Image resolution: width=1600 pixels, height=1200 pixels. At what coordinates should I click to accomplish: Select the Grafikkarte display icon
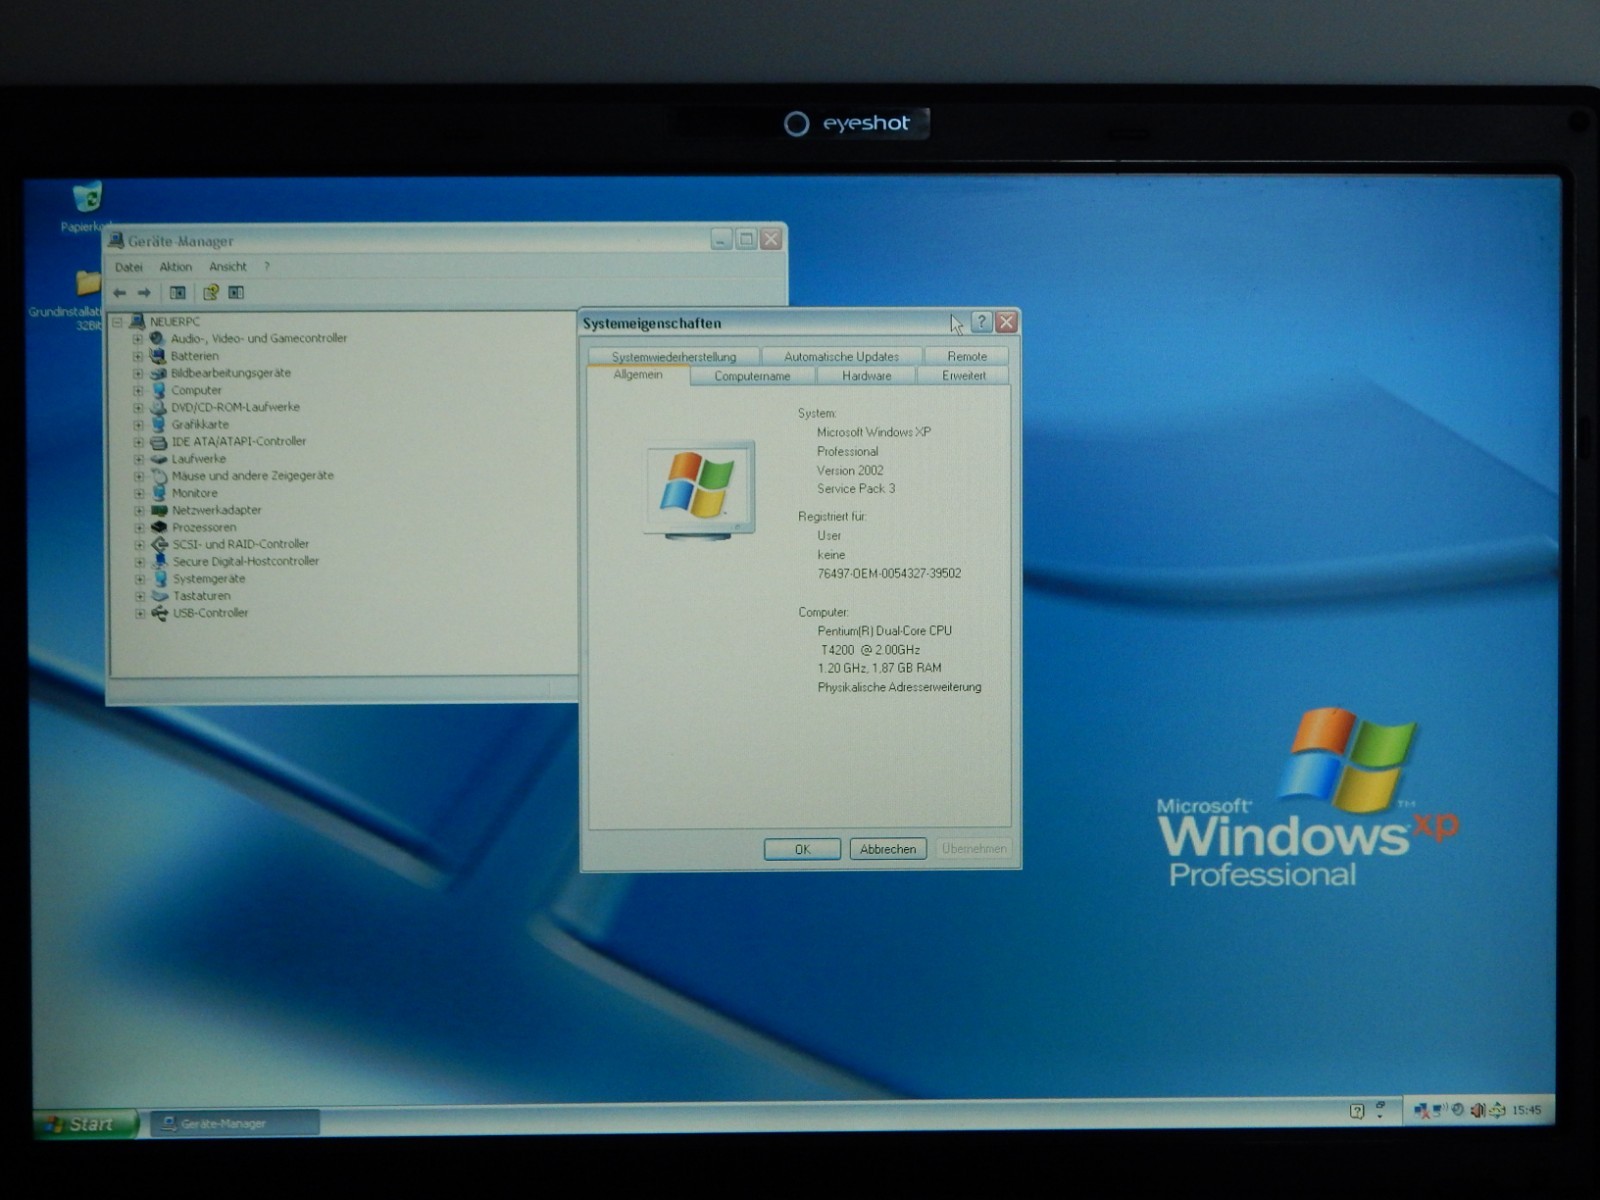pyautogui.click(x=158, y=424)
